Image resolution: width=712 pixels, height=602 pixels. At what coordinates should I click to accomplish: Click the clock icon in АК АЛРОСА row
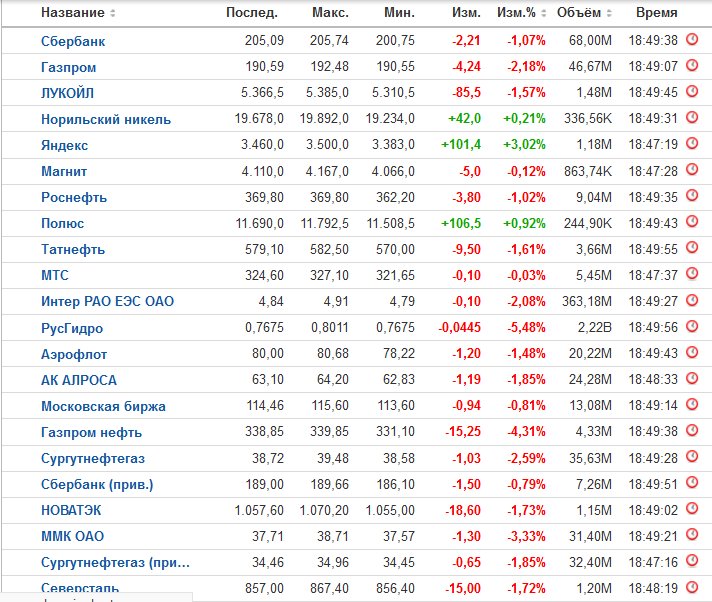pyautogui.click(x=692, y=379)
